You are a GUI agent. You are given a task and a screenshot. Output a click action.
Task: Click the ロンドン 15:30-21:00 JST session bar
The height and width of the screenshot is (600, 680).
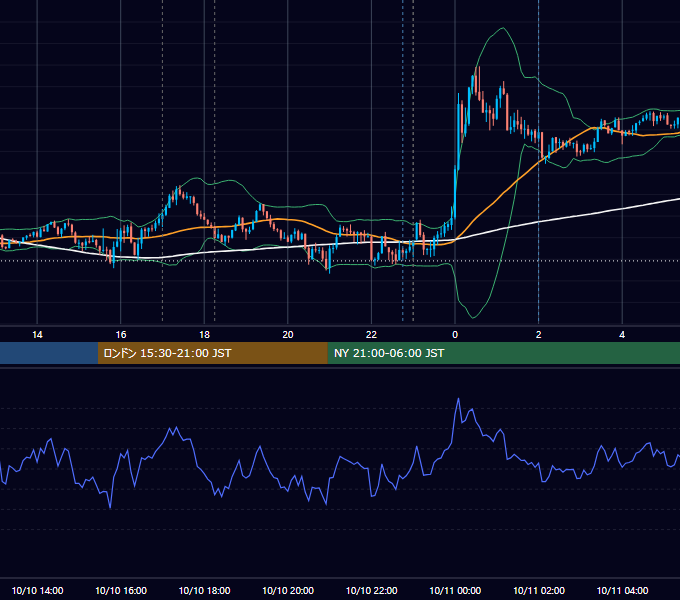point(212,353)
